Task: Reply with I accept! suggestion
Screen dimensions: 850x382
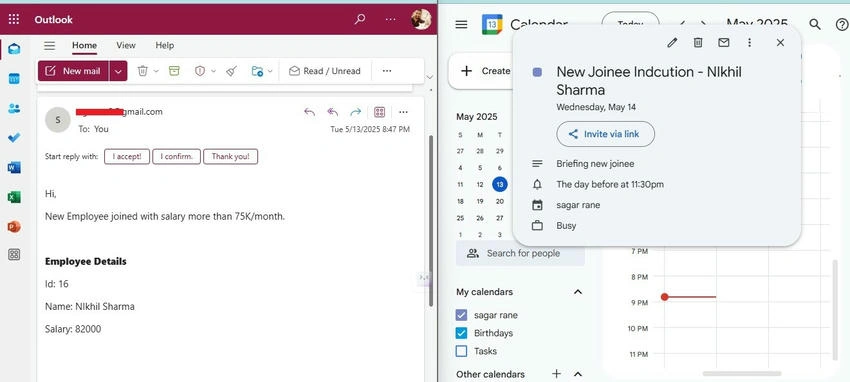Action: (x=127, y=157)
